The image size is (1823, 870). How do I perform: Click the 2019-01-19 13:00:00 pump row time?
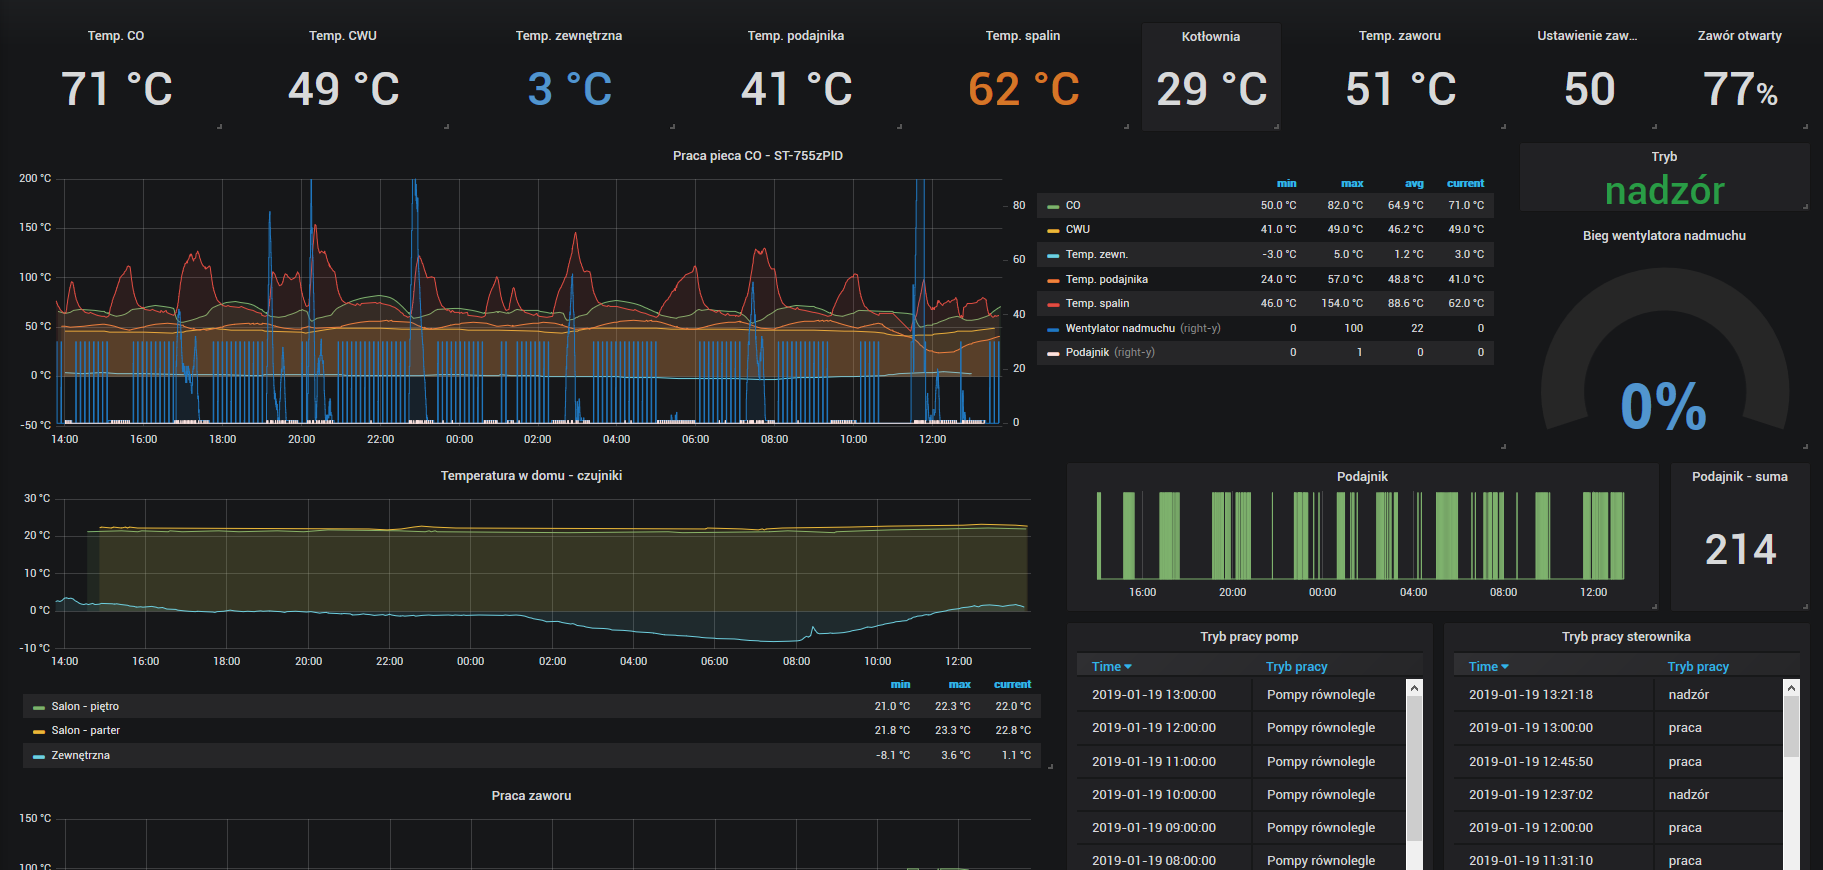(1154, 695)
